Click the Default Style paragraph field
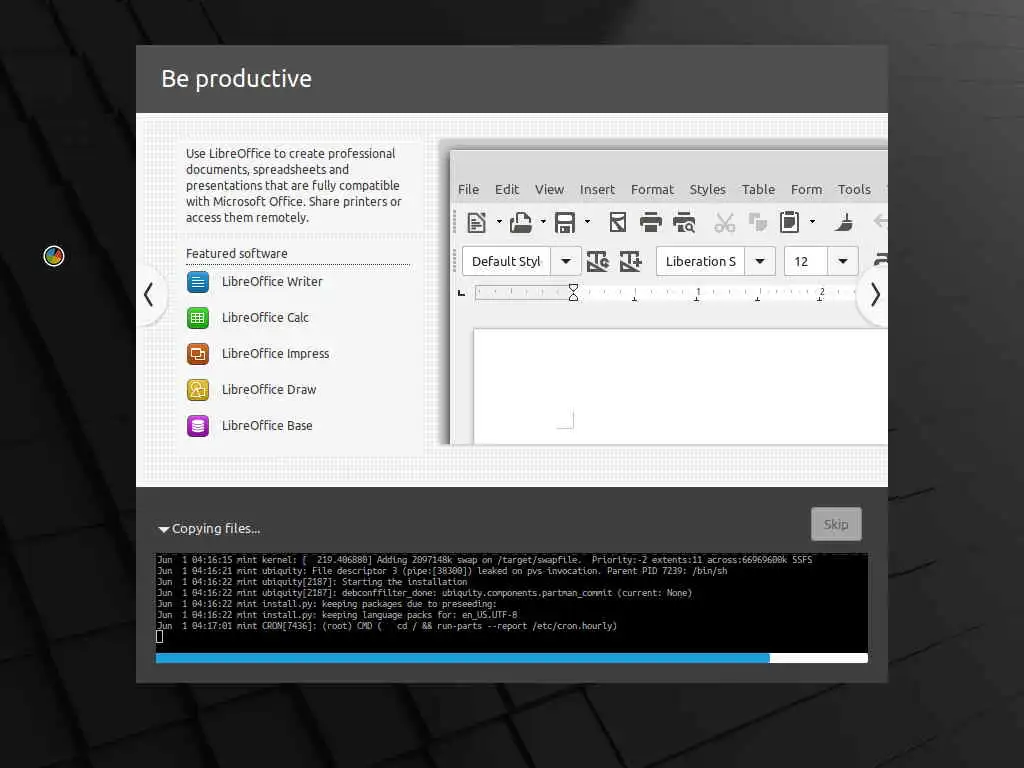The width and height of the screenshot is (1024, 768). [506, 261]
